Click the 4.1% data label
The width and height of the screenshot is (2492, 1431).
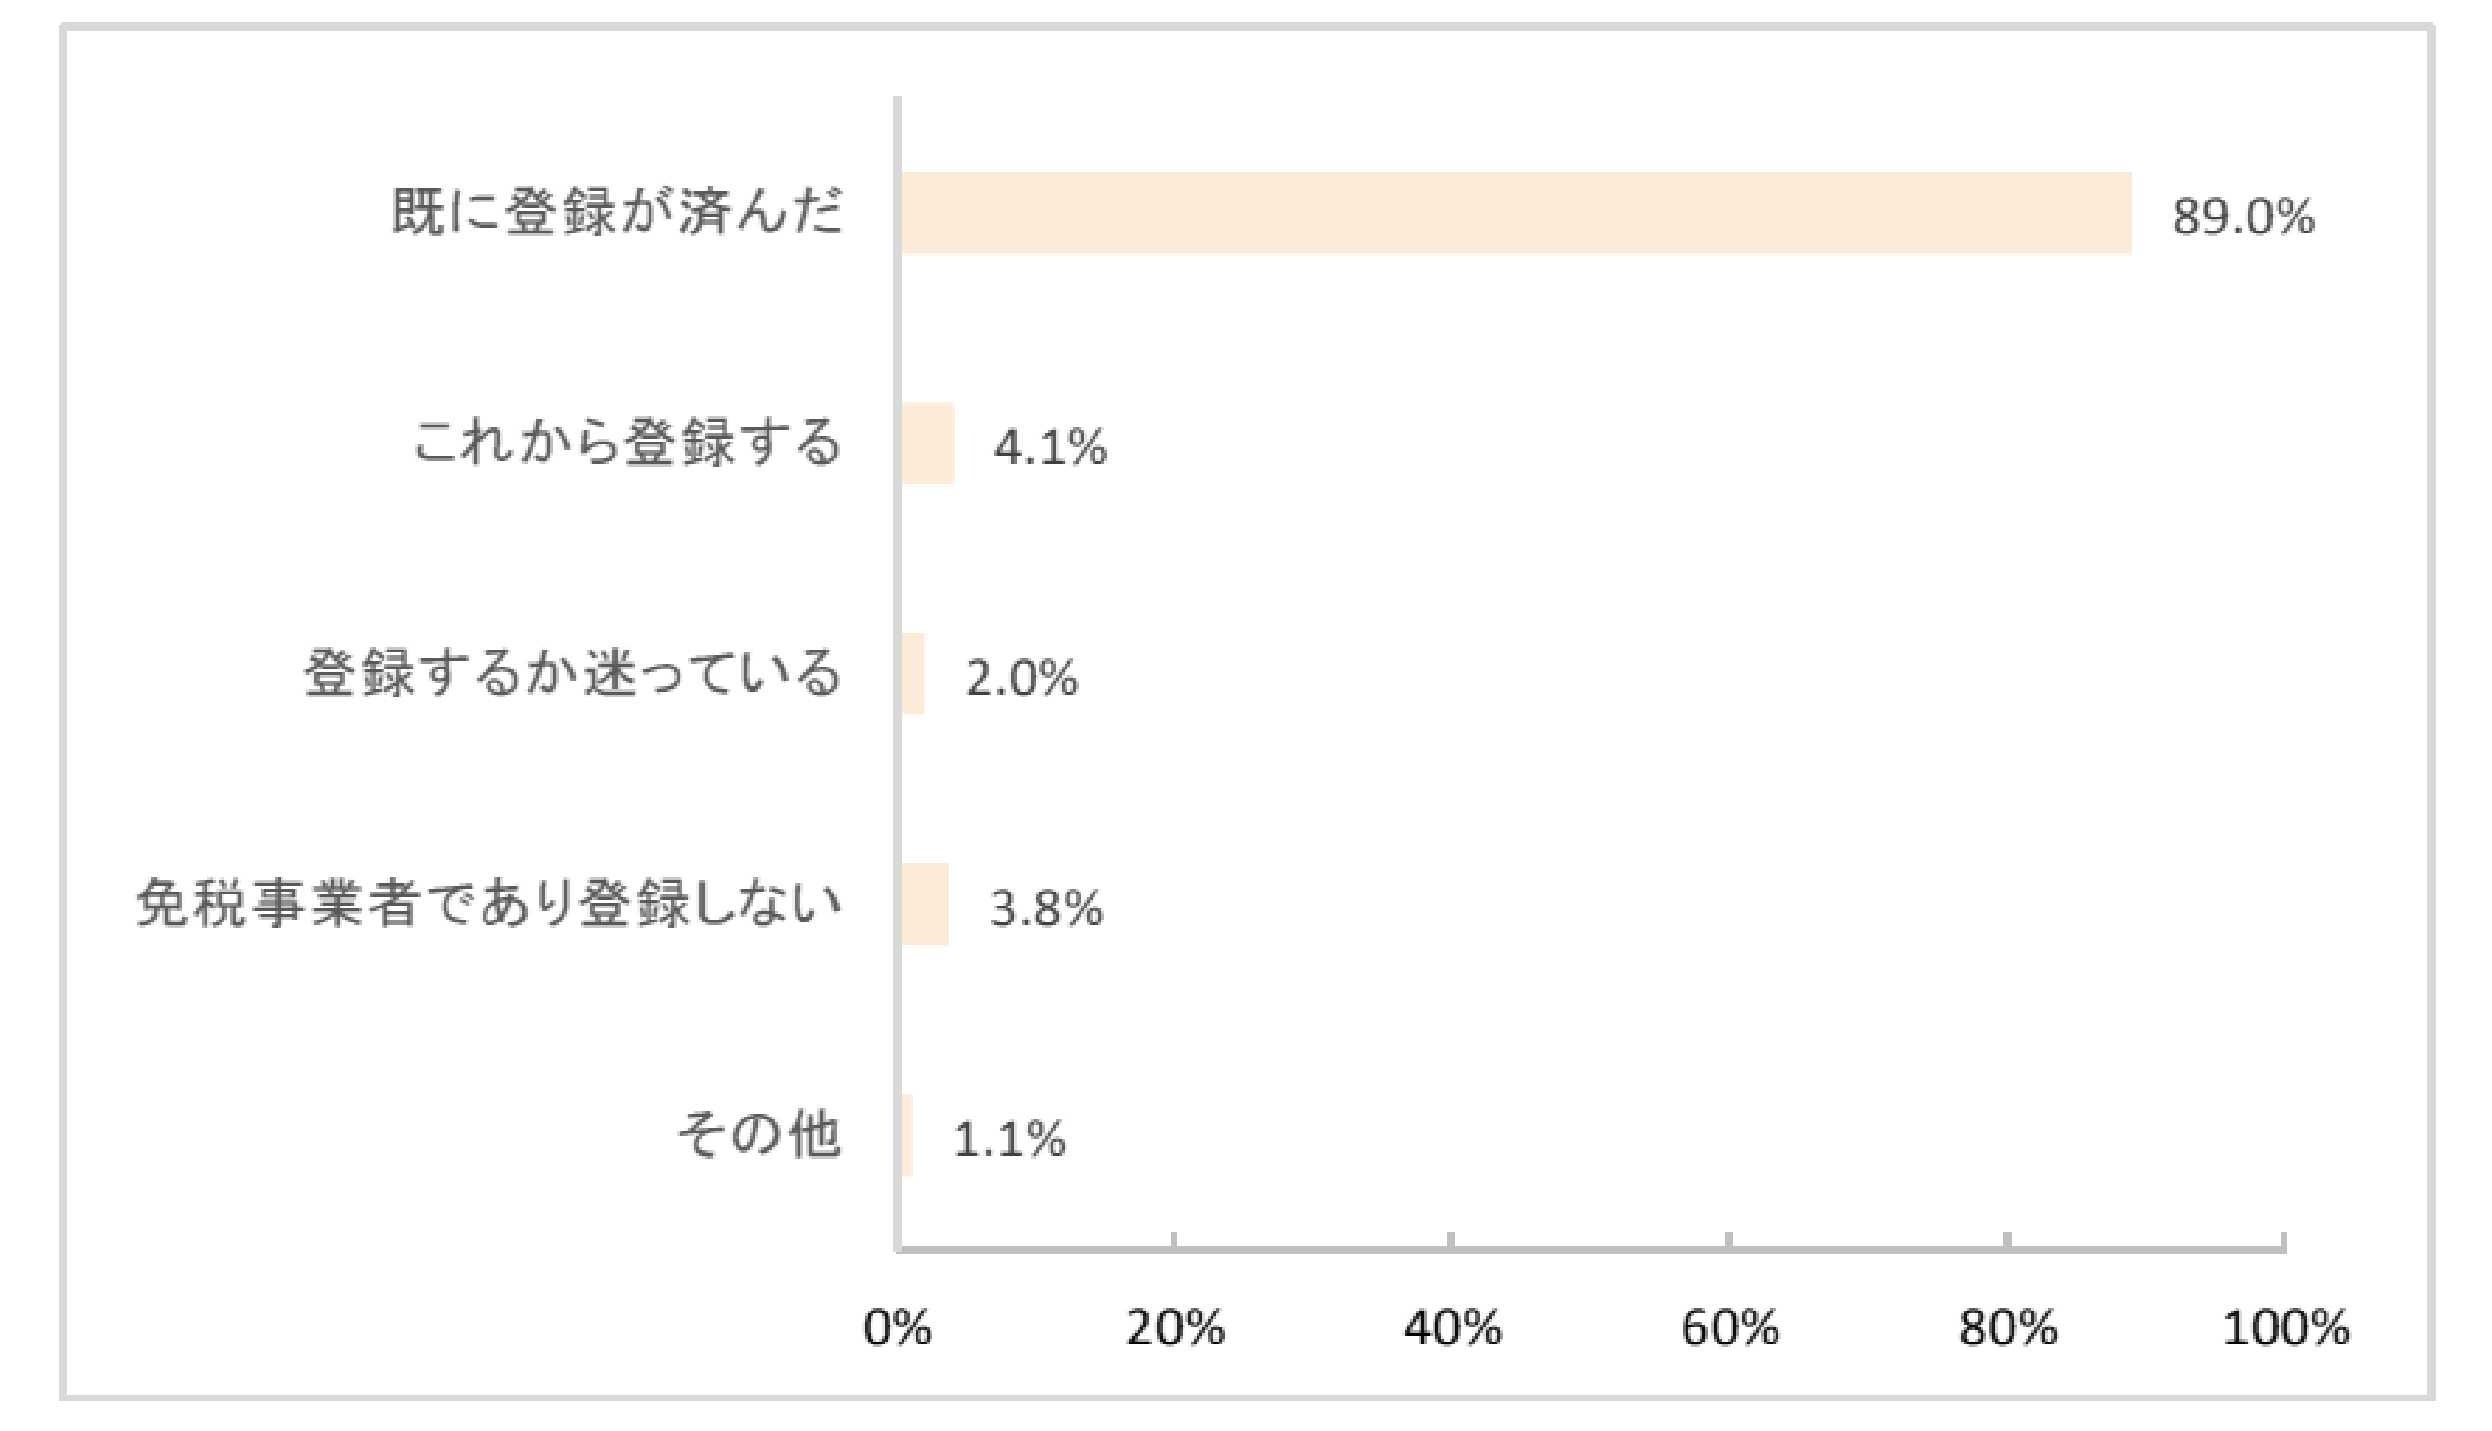point(1050,447)
